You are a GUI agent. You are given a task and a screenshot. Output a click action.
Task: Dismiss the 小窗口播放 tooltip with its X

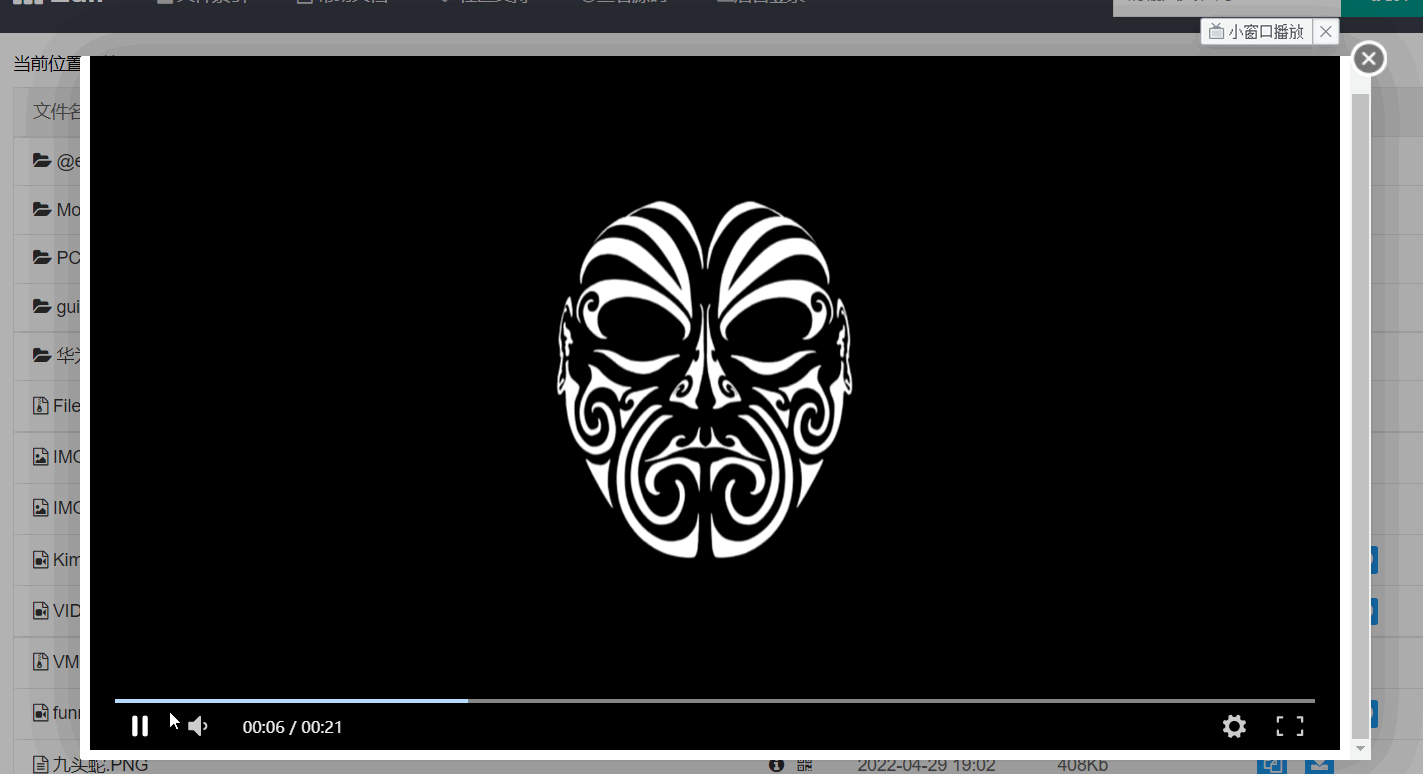click(x=1326, y=32)
